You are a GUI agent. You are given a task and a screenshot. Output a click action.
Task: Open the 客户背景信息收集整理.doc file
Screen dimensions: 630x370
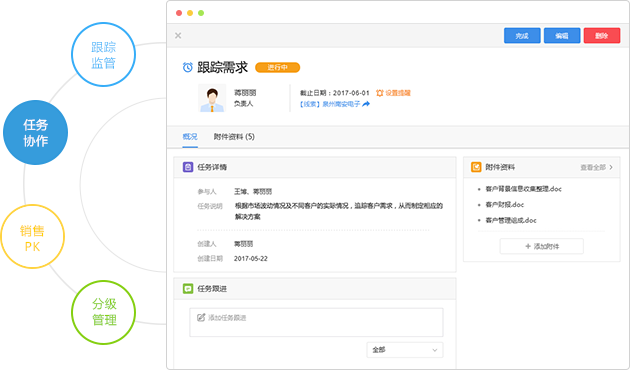coord(524,189)
